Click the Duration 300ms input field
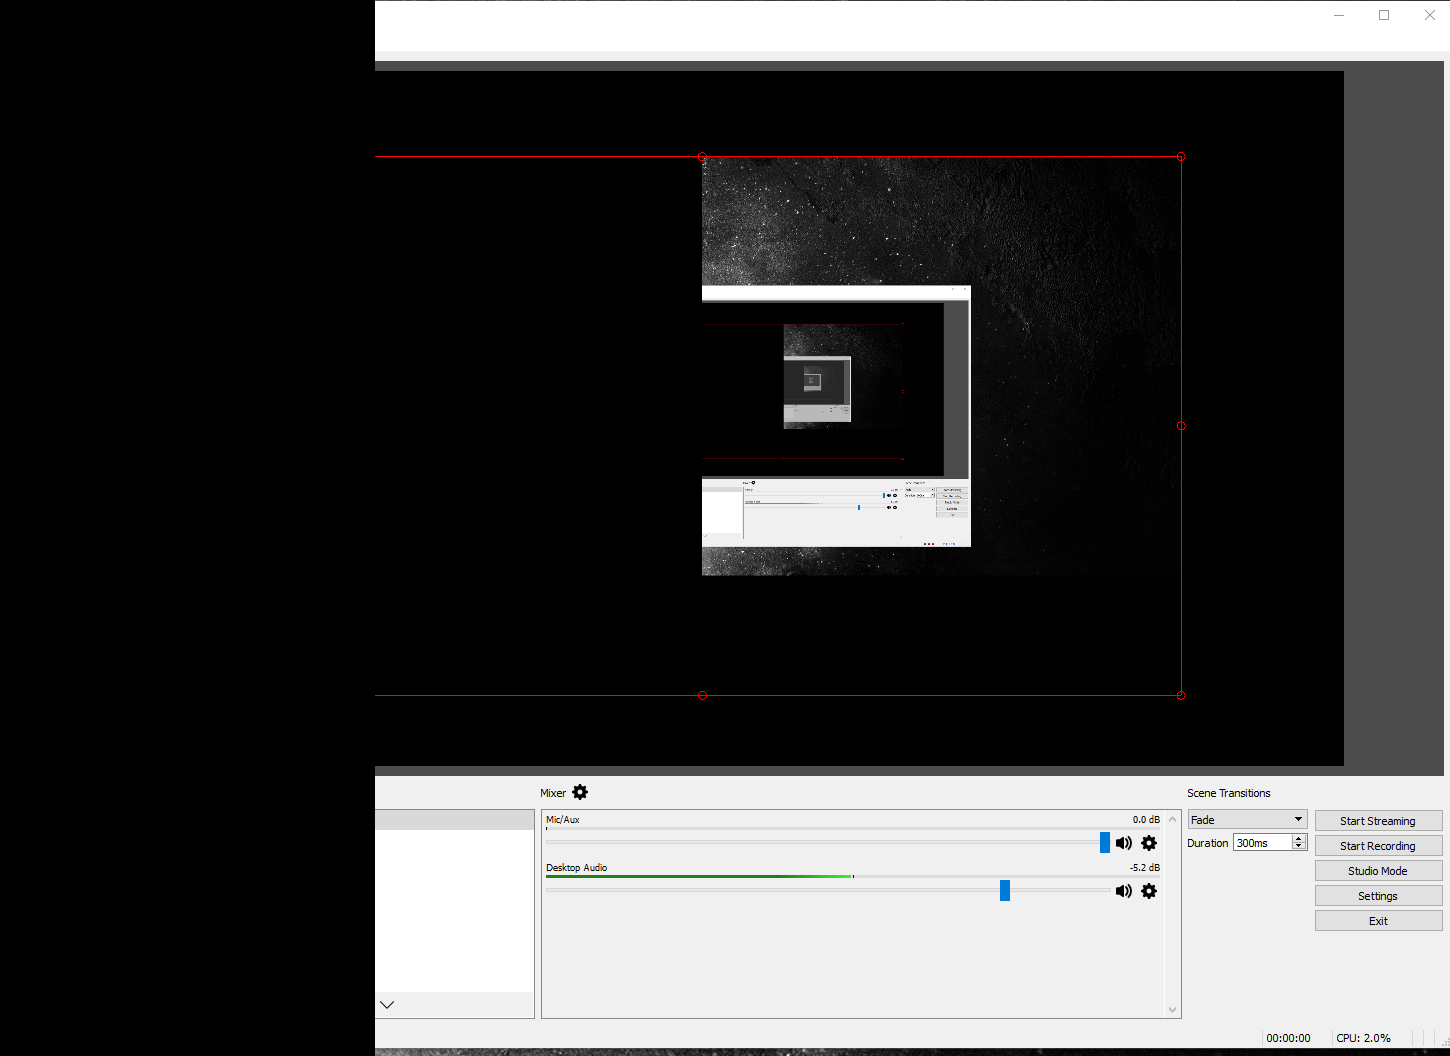 (1262, 843)
